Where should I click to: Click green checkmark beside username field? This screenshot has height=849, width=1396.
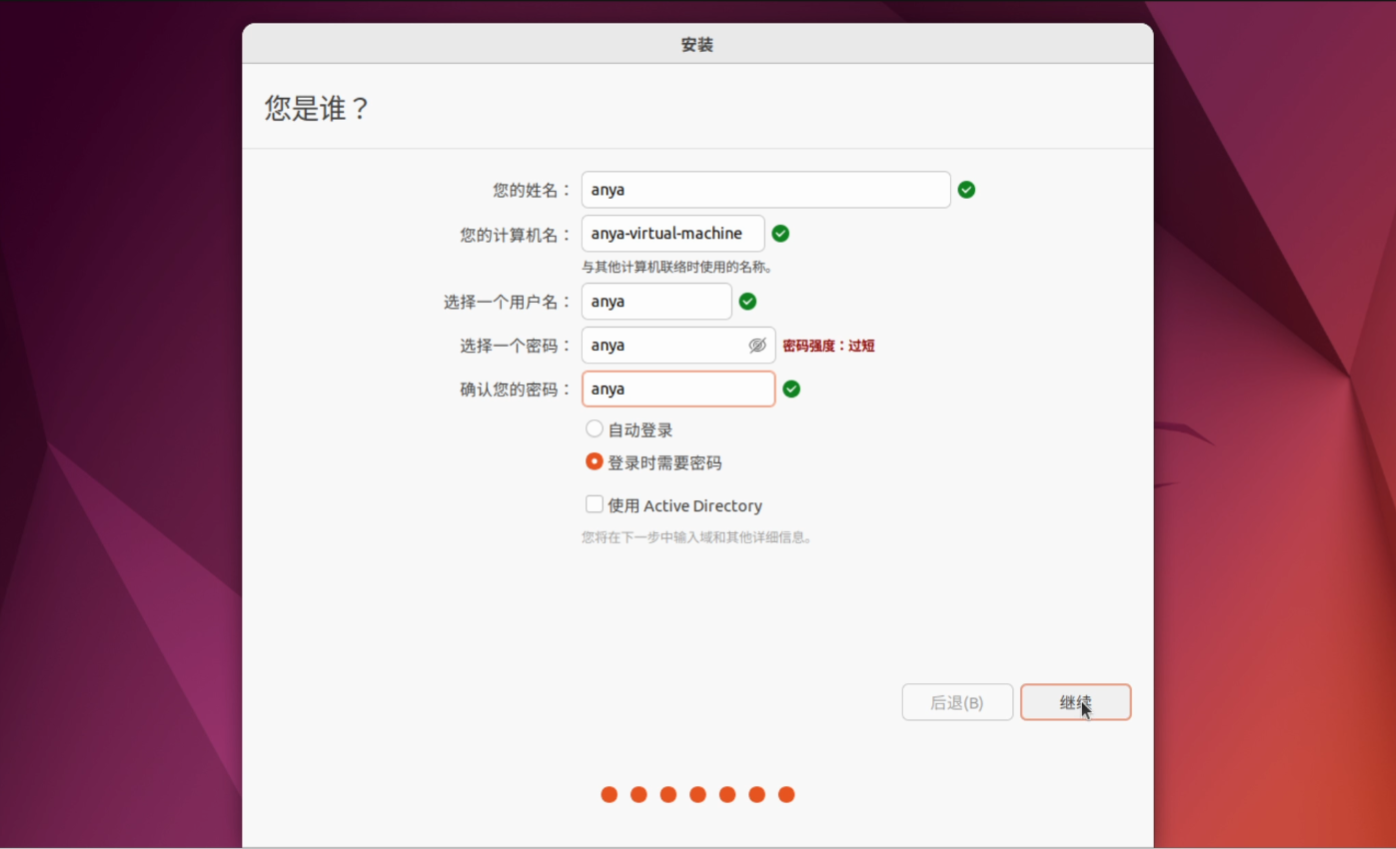tap(747, 302)
